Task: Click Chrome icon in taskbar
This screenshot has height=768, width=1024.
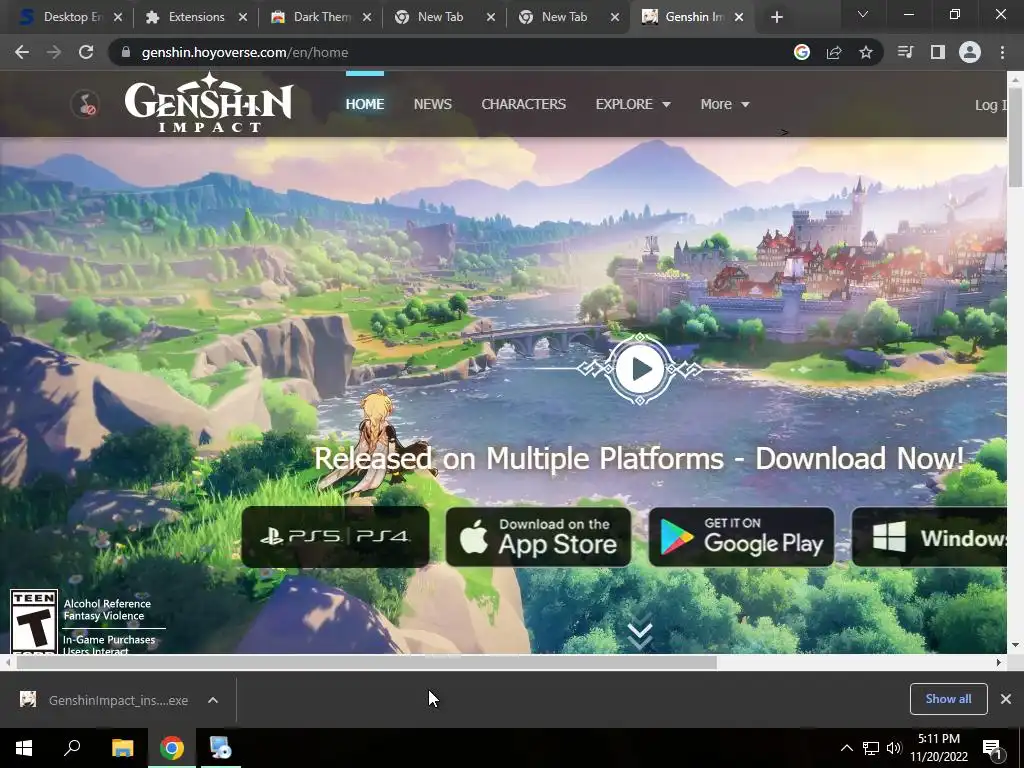Action: click(172, 748)
